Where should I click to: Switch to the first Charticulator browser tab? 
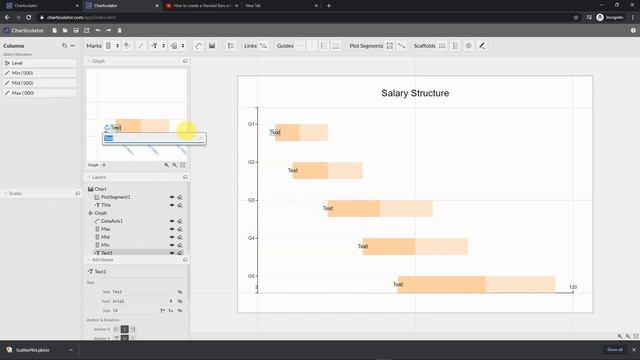(x=42, y=6)
